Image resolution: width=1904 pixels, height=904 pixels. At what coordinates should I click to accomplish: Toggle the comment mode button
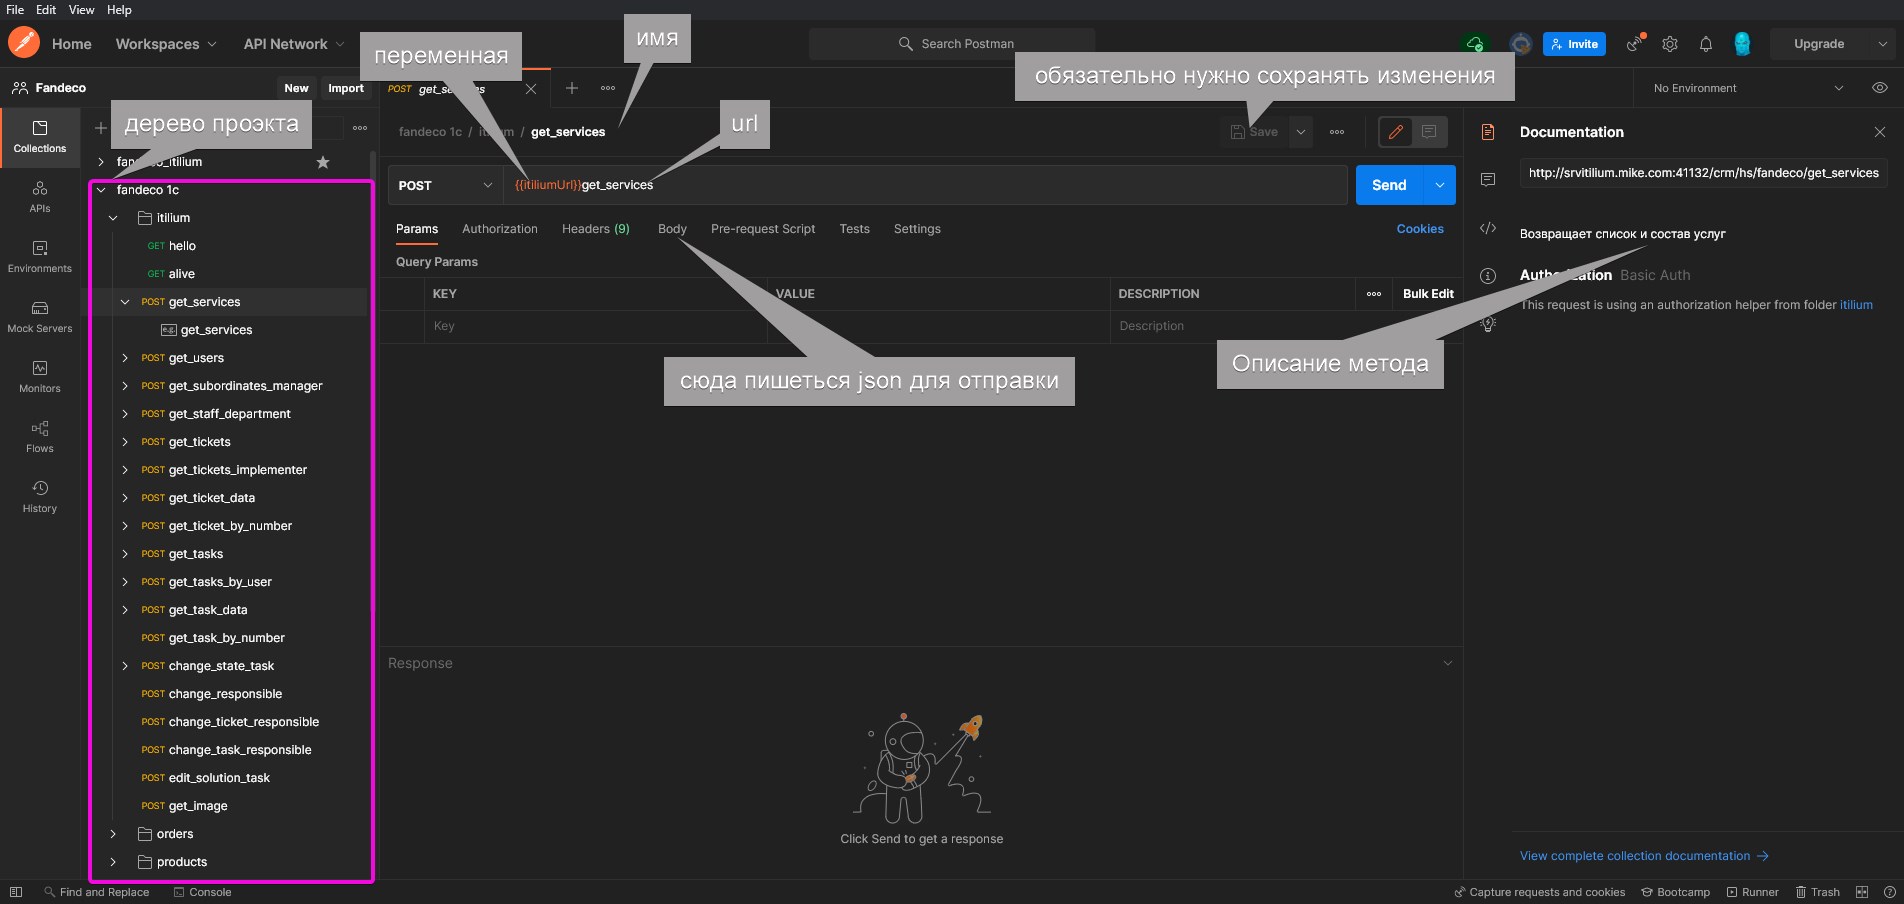pos(1429,132)
